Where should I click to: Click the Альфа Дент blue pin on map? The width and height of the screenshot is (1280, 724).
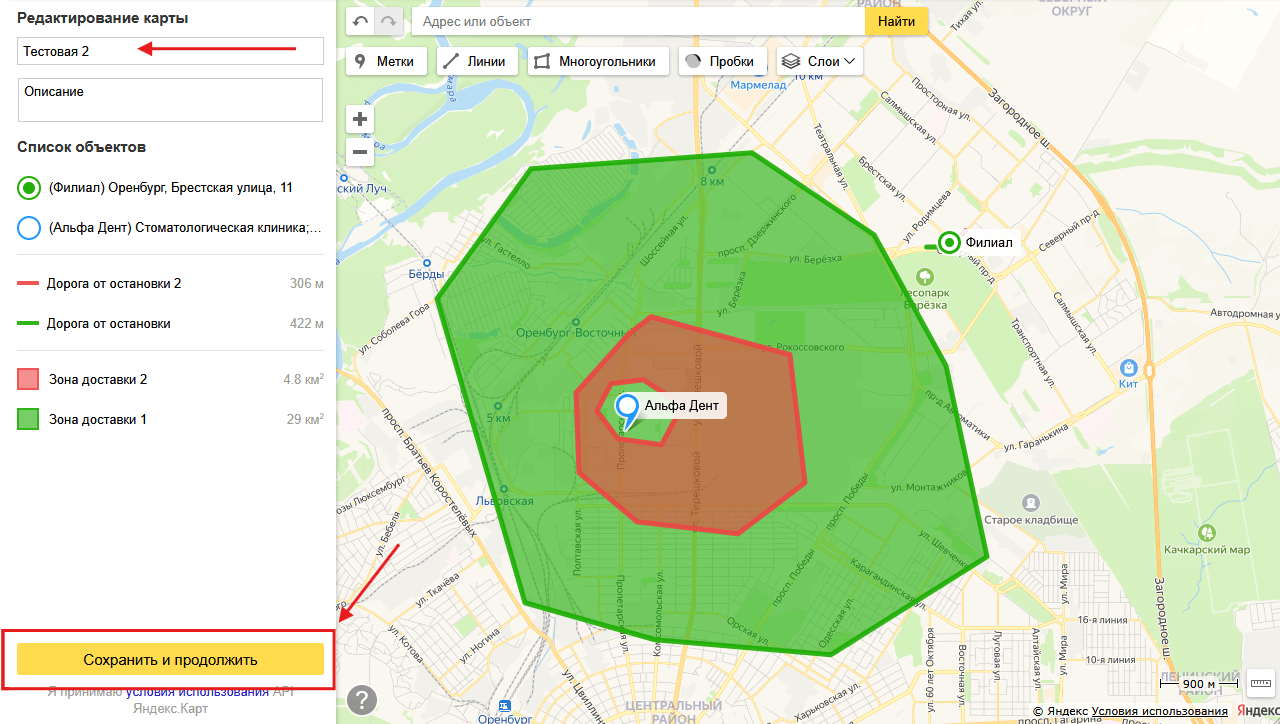pos(627,410)
